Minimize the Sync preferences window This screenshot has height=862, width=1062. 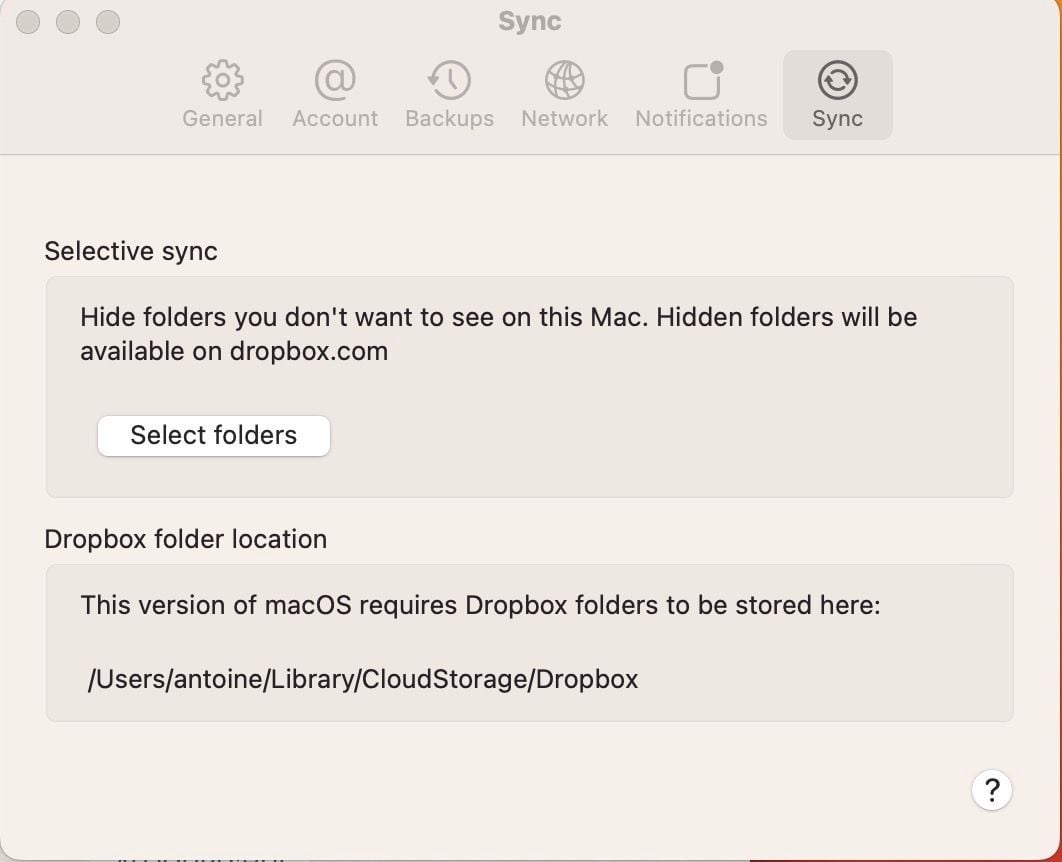click(x=68, y=22)
